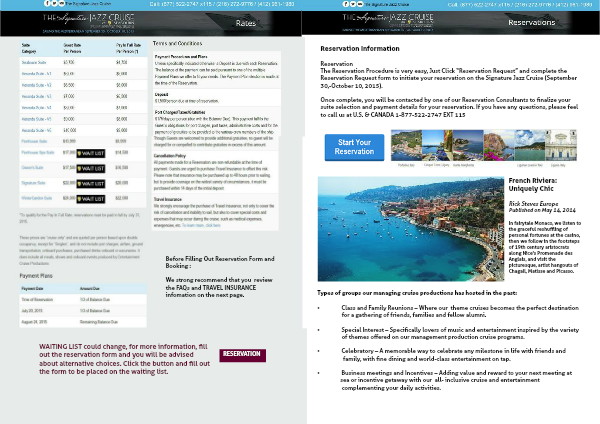Open the Veranda Suite - V1 link
The height and width of the screenshot is (424, 600).
click(36, 73)
